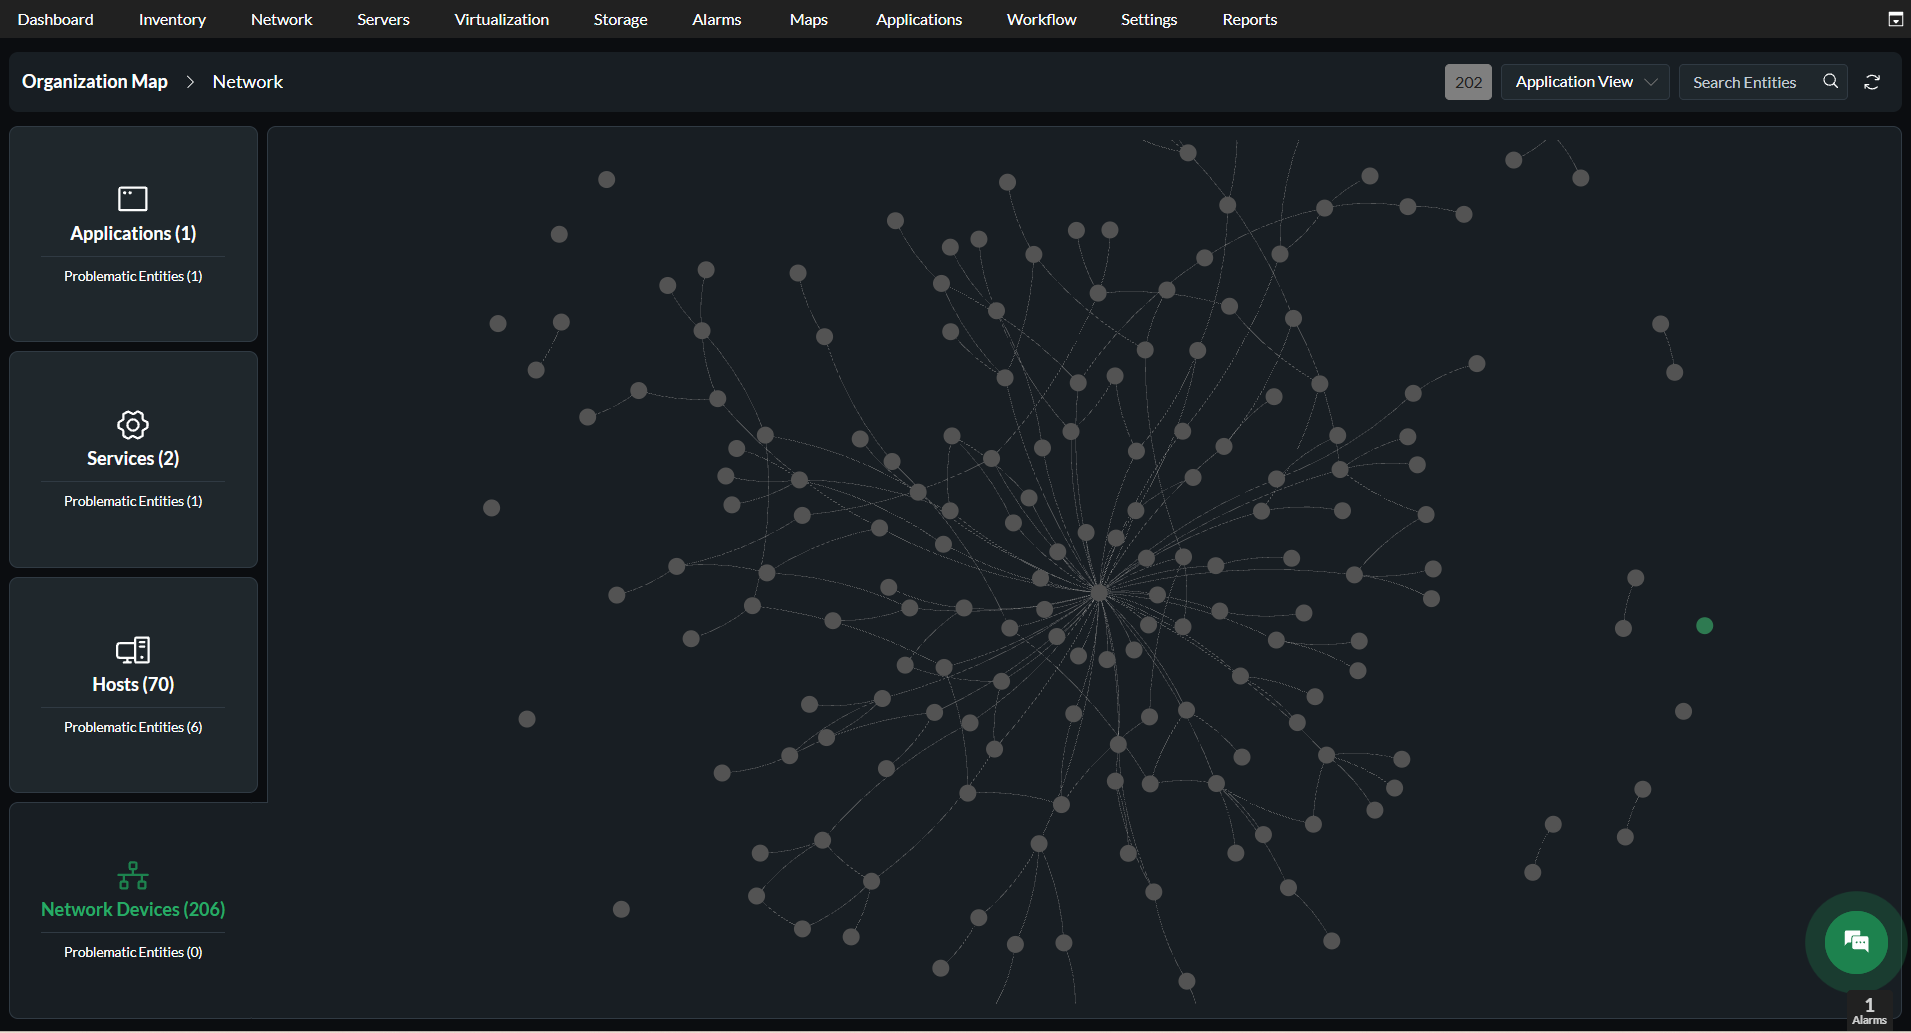Image resolution: width=1911 pixels, height=1033 pixels.
Task: Open the Alarms menu
Action: 716,19
